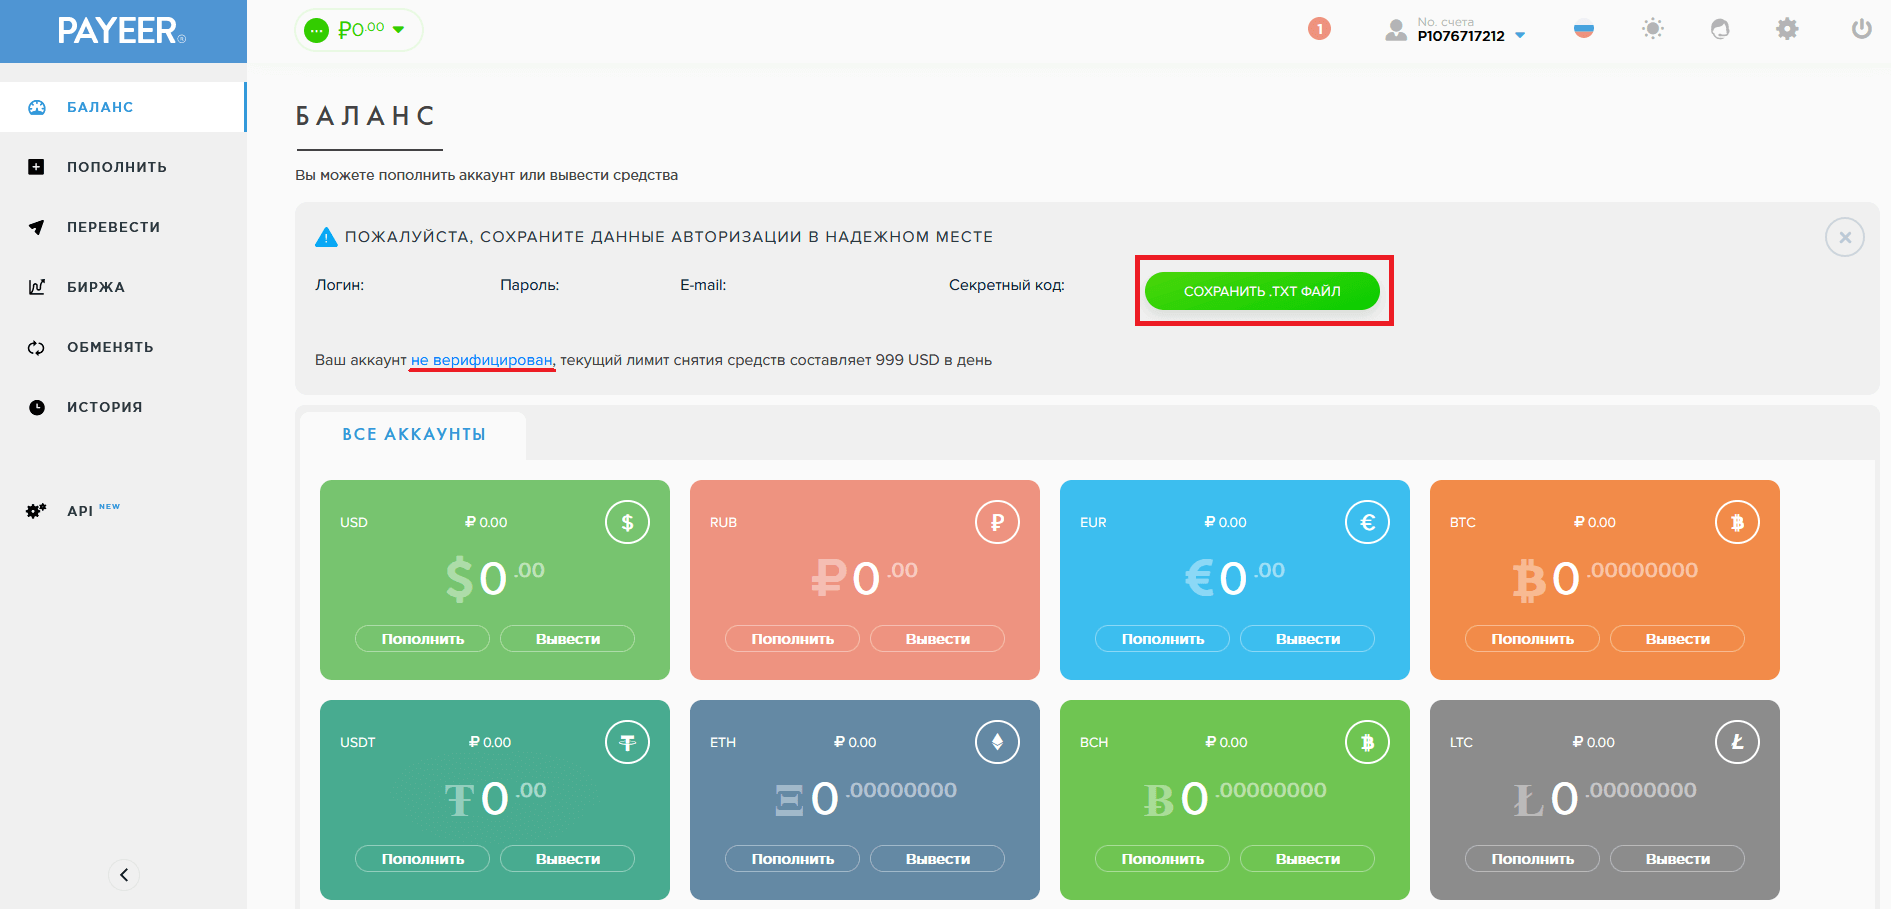
Task: Click the Bitcoin icon on BTC card
Action: tap(1737, 522)
